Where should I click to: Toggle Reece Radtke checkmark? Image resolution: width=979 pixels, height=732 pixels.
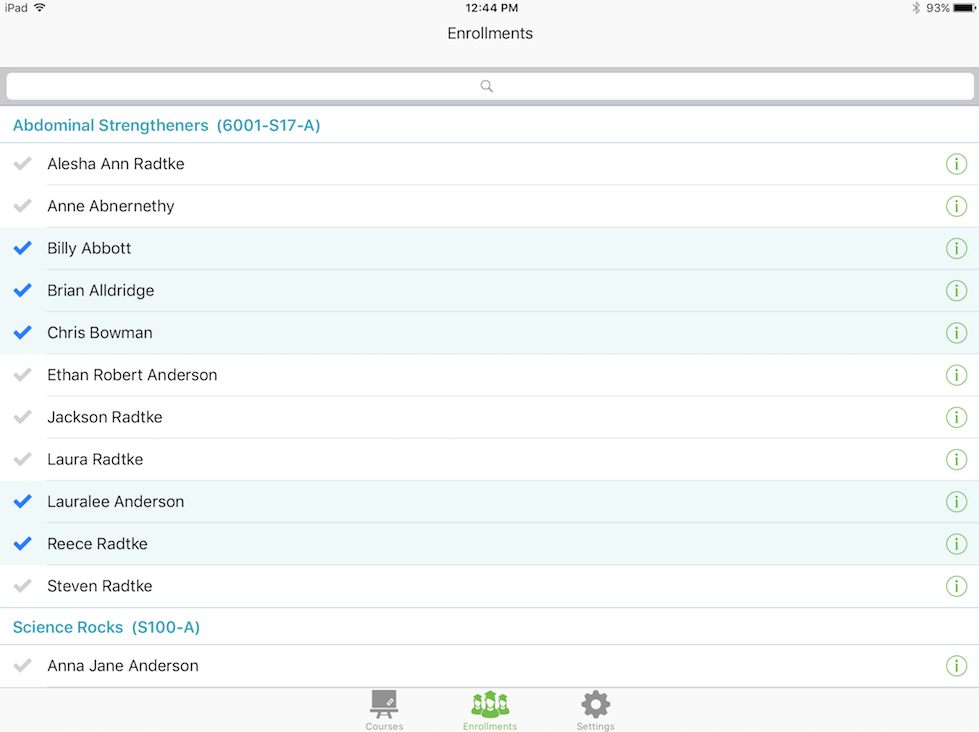22,543
